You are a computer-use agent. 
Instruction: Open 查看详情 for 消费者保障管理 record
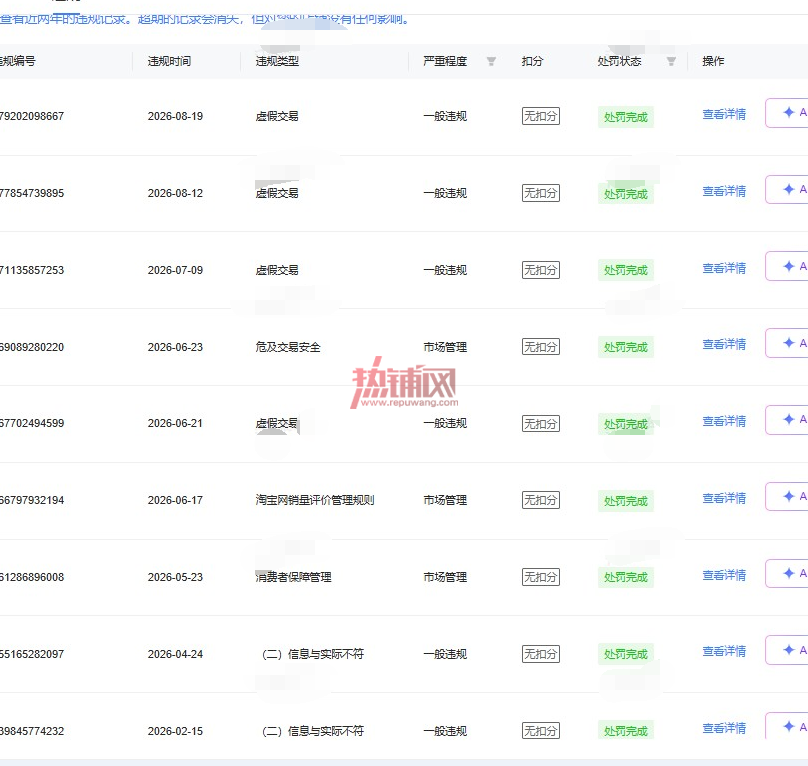[x=724, y=575]
